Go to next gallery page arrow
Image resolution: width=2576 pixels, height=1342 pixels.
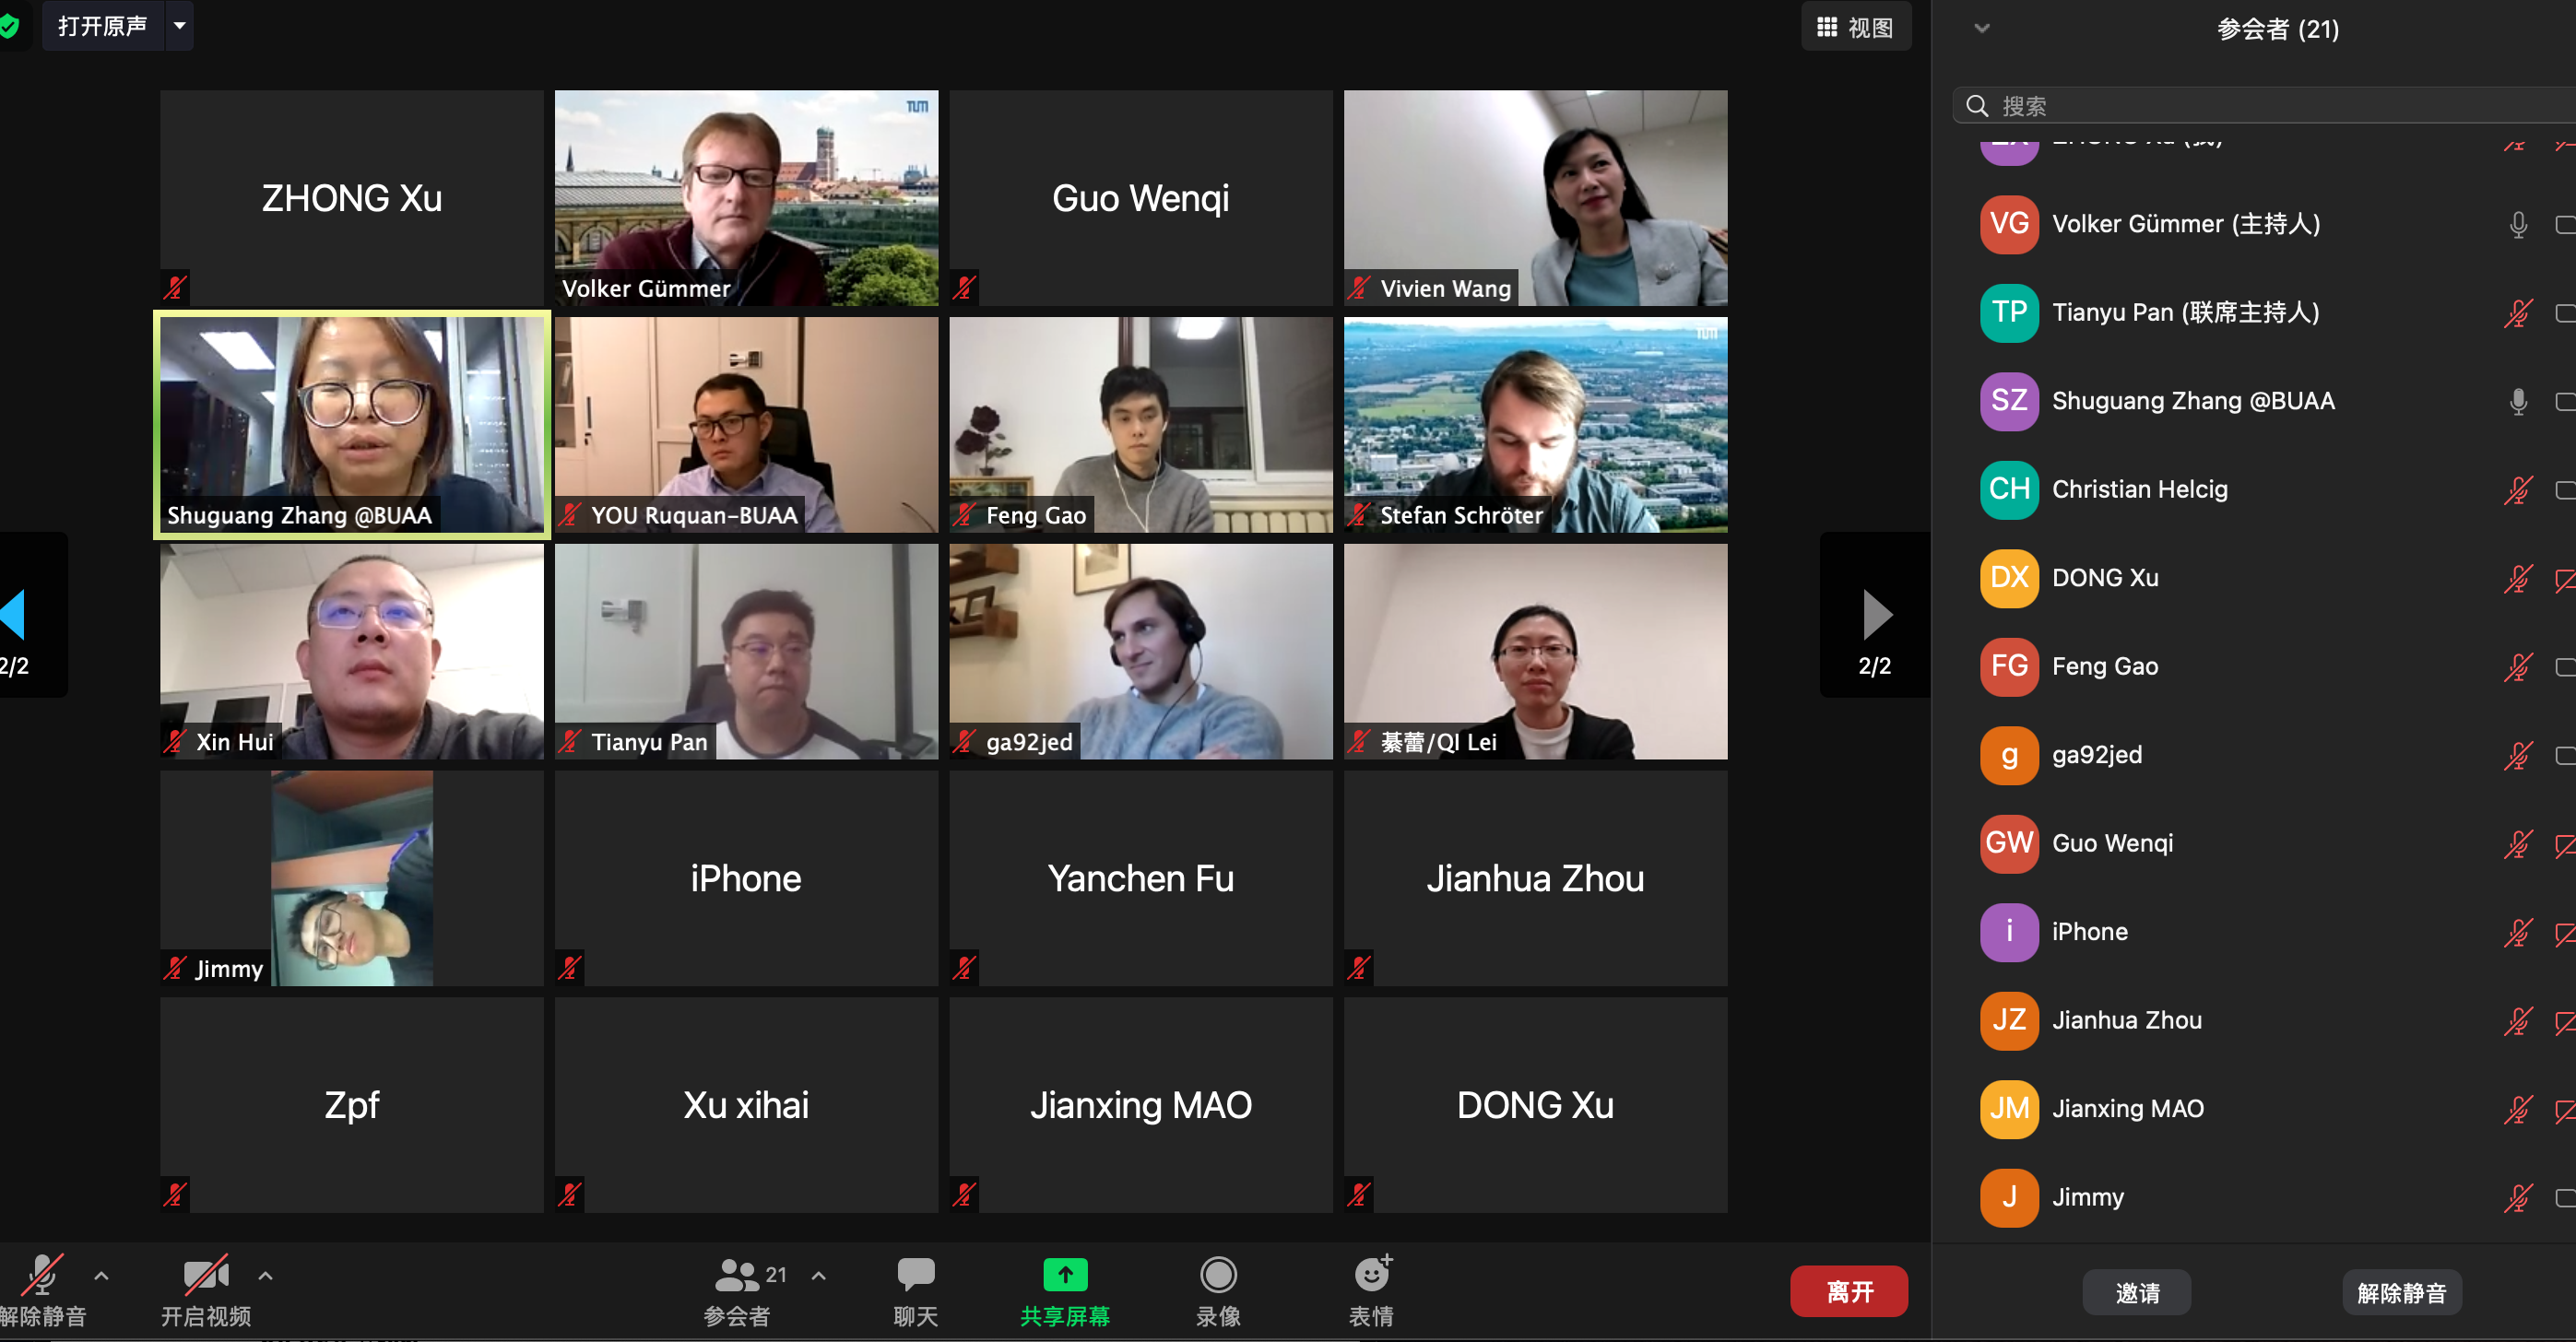point(1876,615)
